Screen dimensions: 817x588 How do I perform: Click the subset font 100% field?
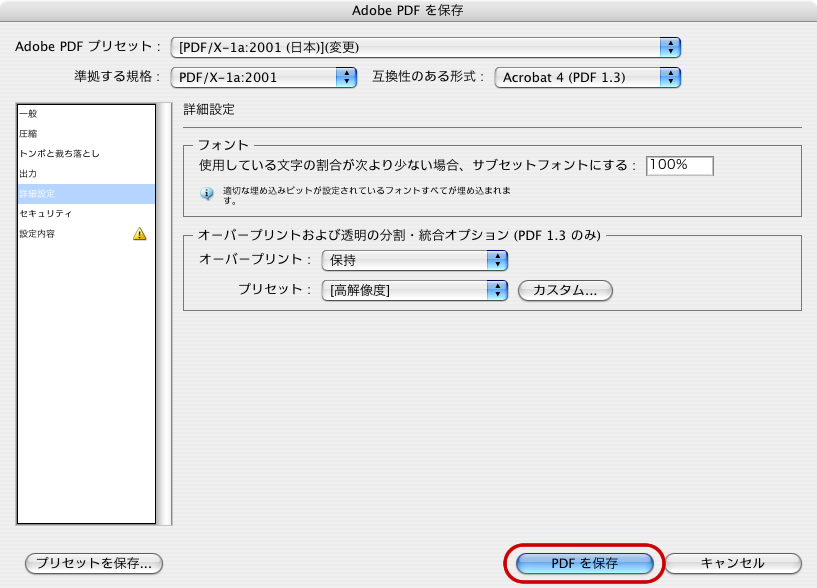coord(679,165)
